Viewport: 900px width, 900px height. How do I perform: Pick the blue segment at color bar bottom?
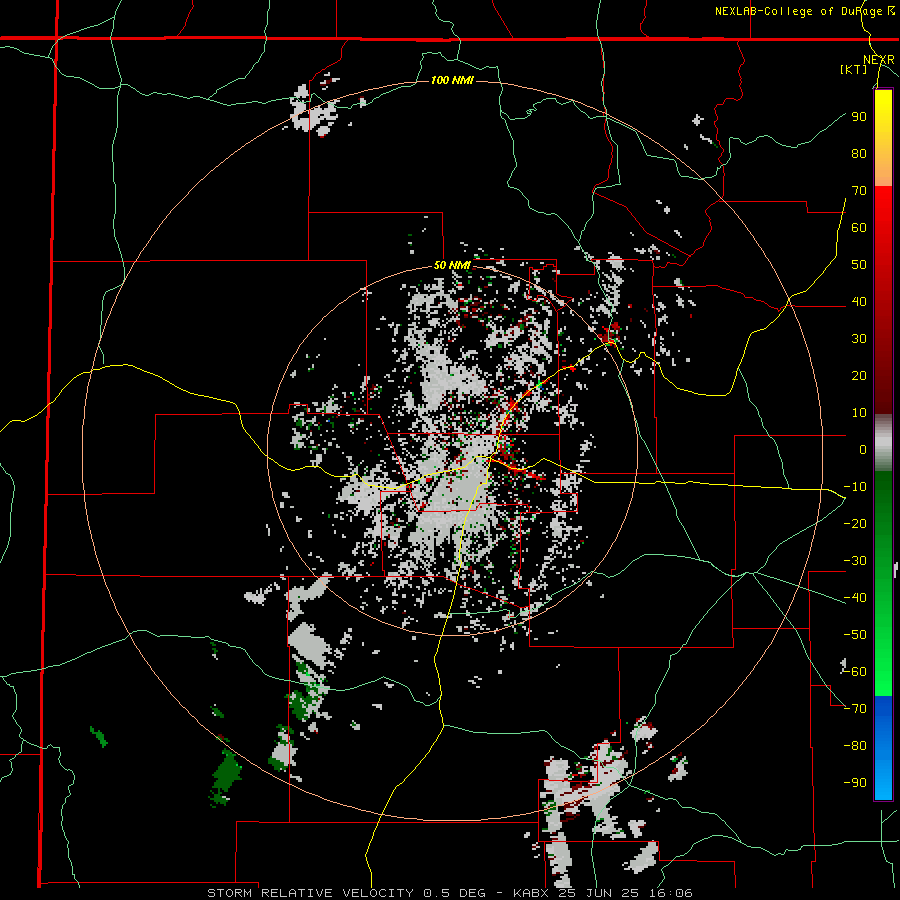click(x=883, y=747)
